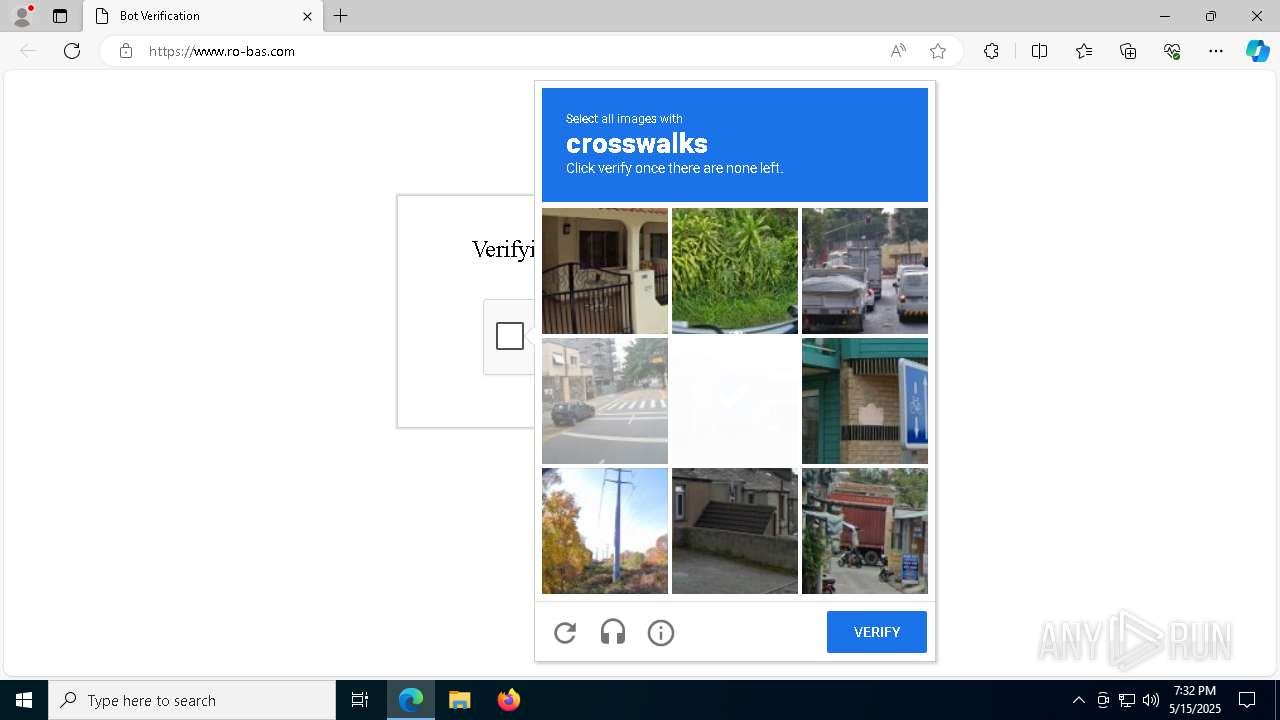Open tab actions menu icon
Screen dimensions: 1280x720
coord(60,16)
